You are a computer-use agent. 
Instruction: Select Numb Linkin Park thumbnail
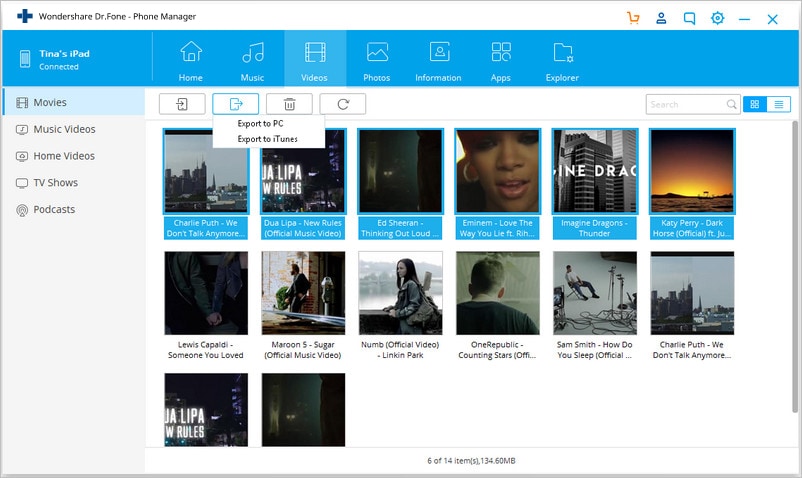[400, 293]
